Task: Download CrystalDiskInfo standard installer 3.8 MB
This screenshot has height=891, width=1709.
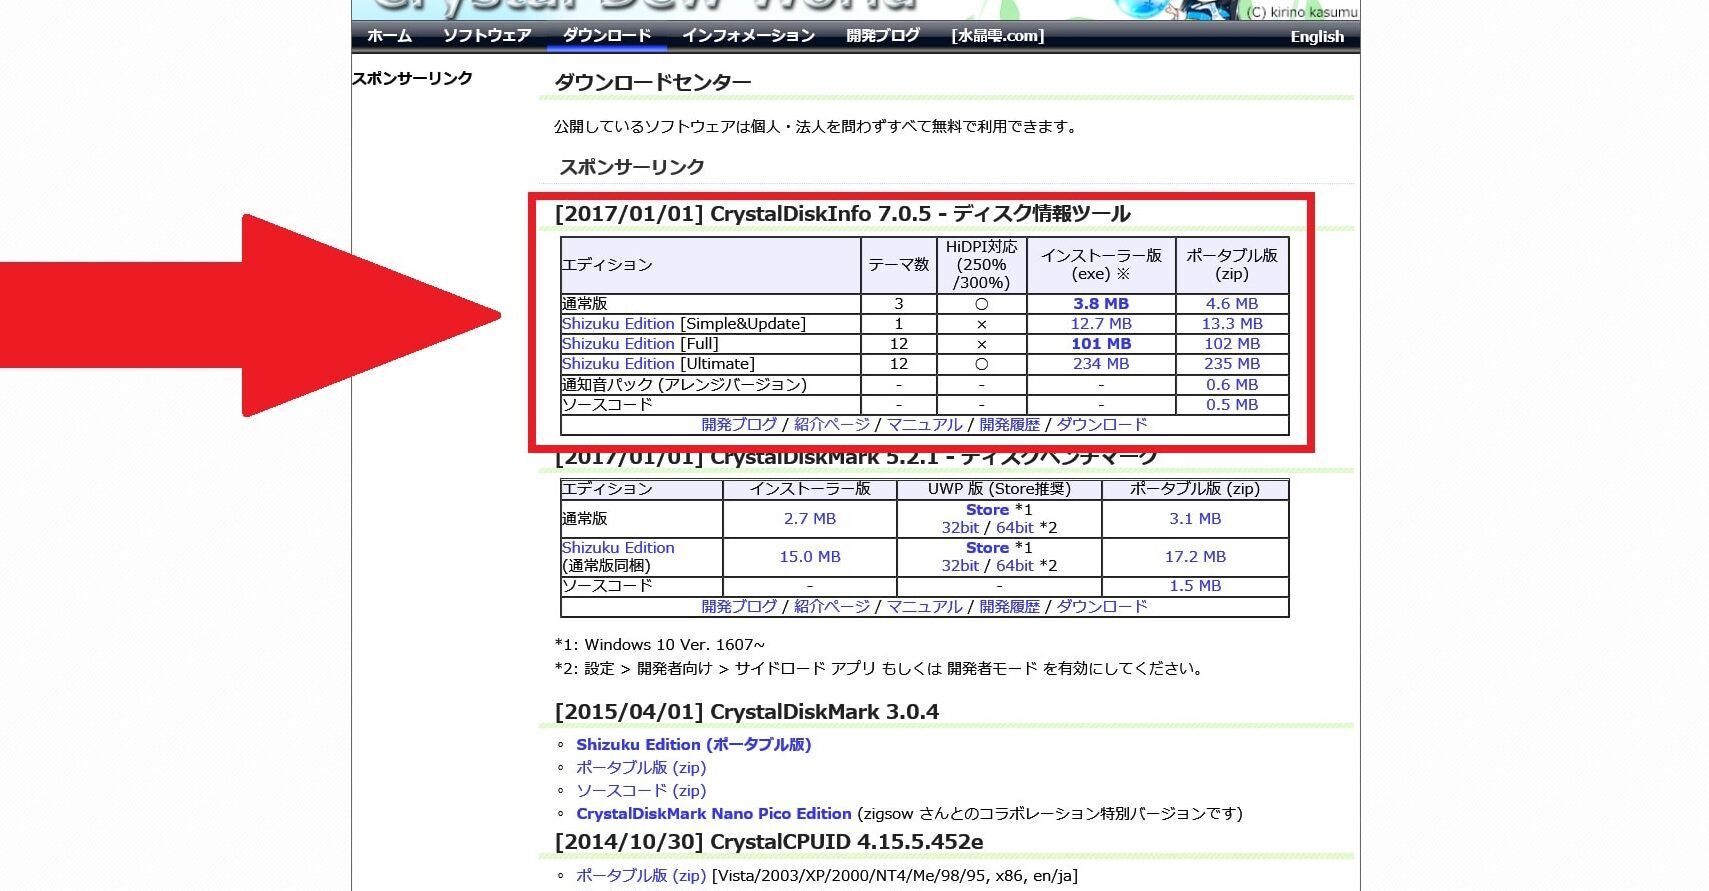Action: point(1101,304)
